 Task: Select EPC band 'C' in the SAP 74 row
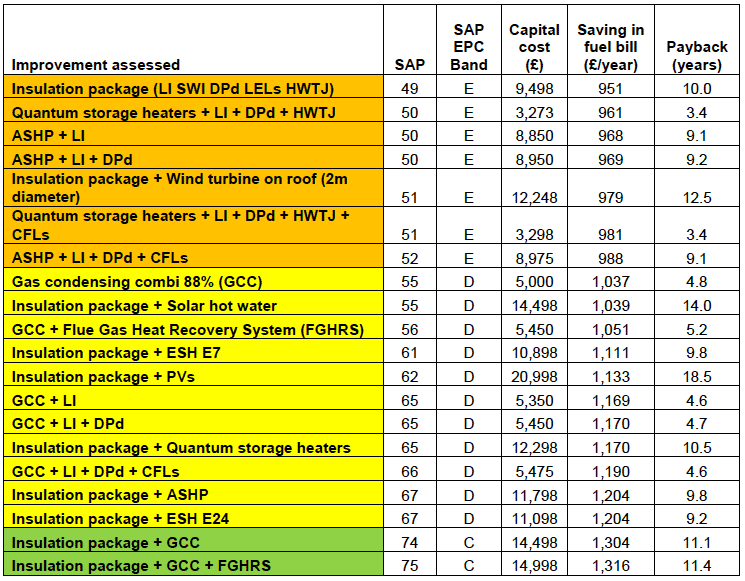(468, 543)
